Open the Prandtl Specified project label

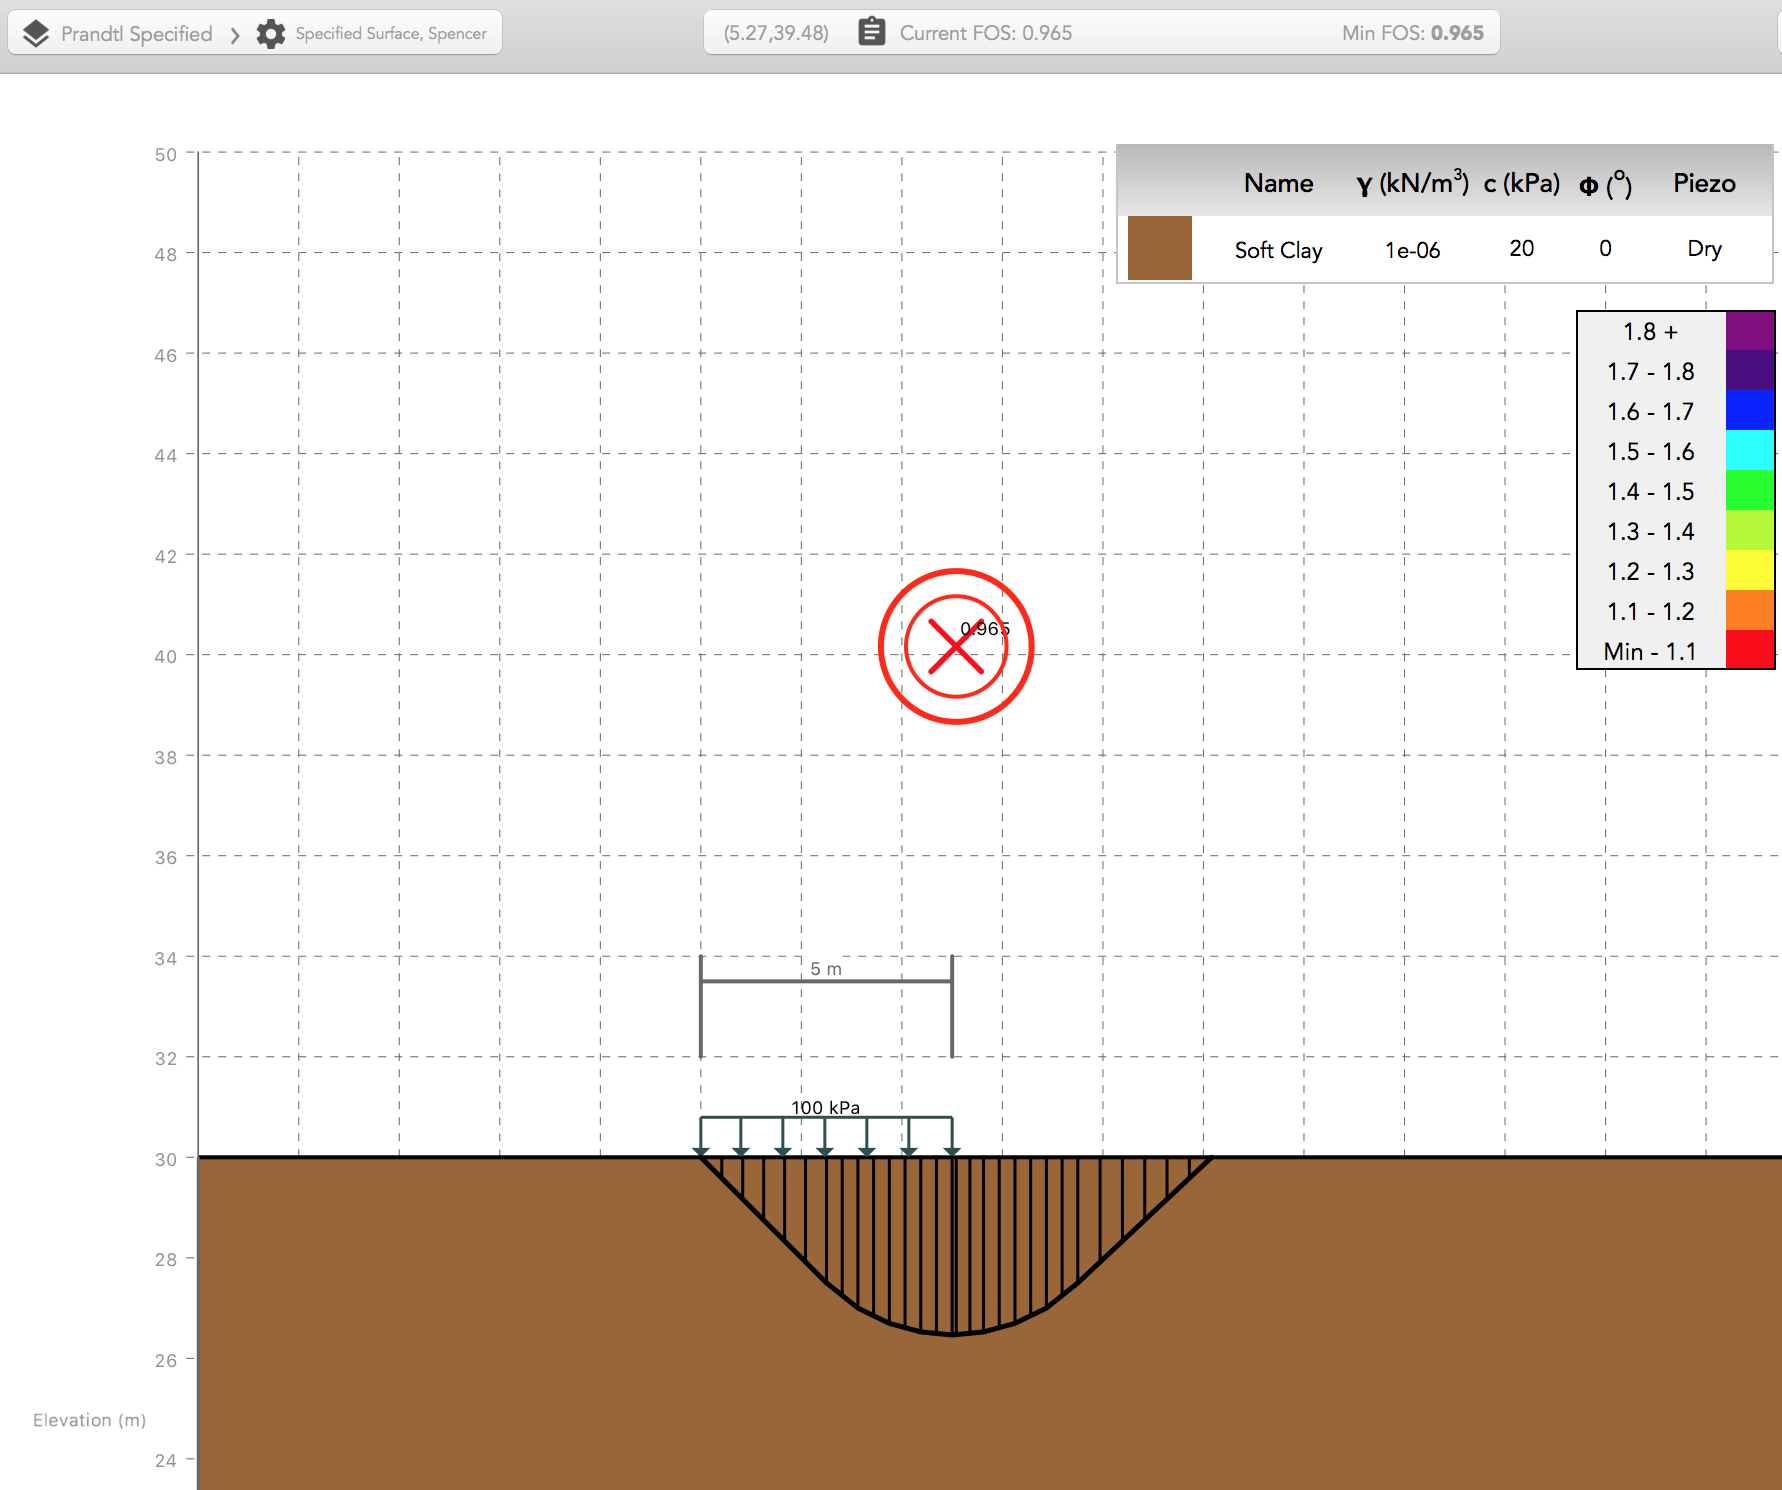click(137, 34)
